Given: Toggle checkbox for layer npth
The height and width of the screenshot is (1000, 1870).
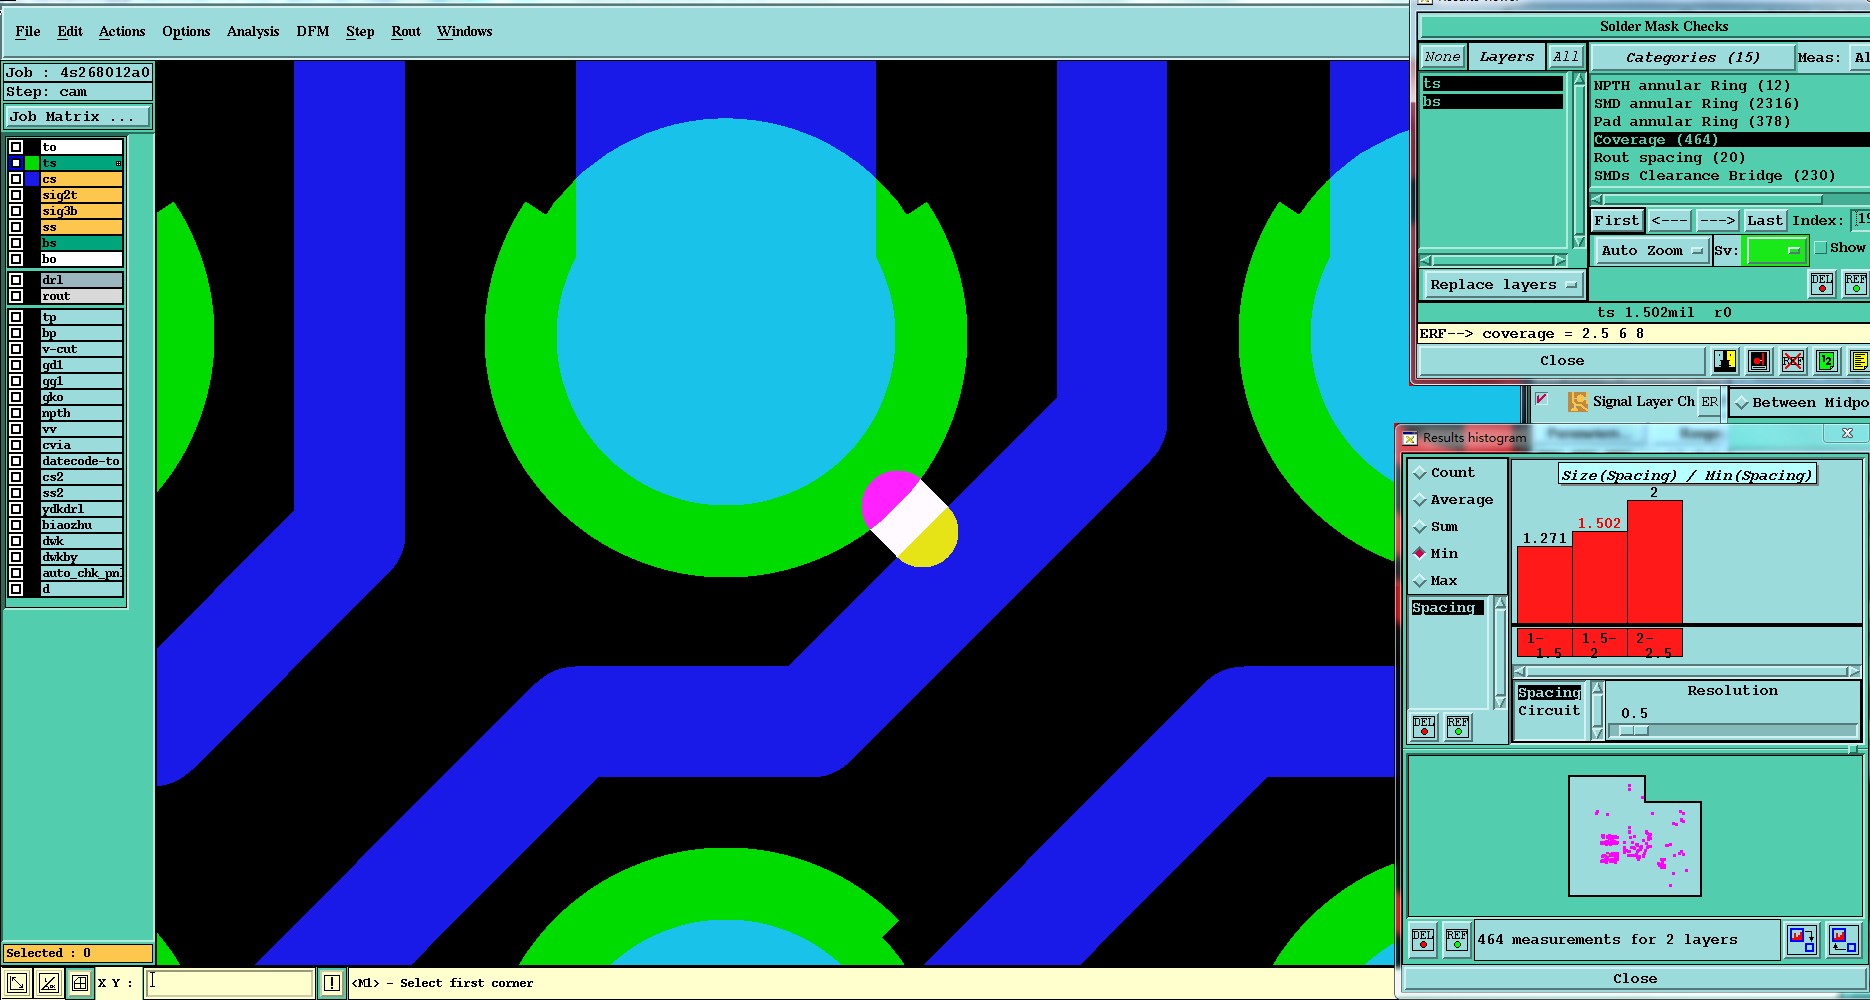Looking at the screenshot, I should click(16, 413).
